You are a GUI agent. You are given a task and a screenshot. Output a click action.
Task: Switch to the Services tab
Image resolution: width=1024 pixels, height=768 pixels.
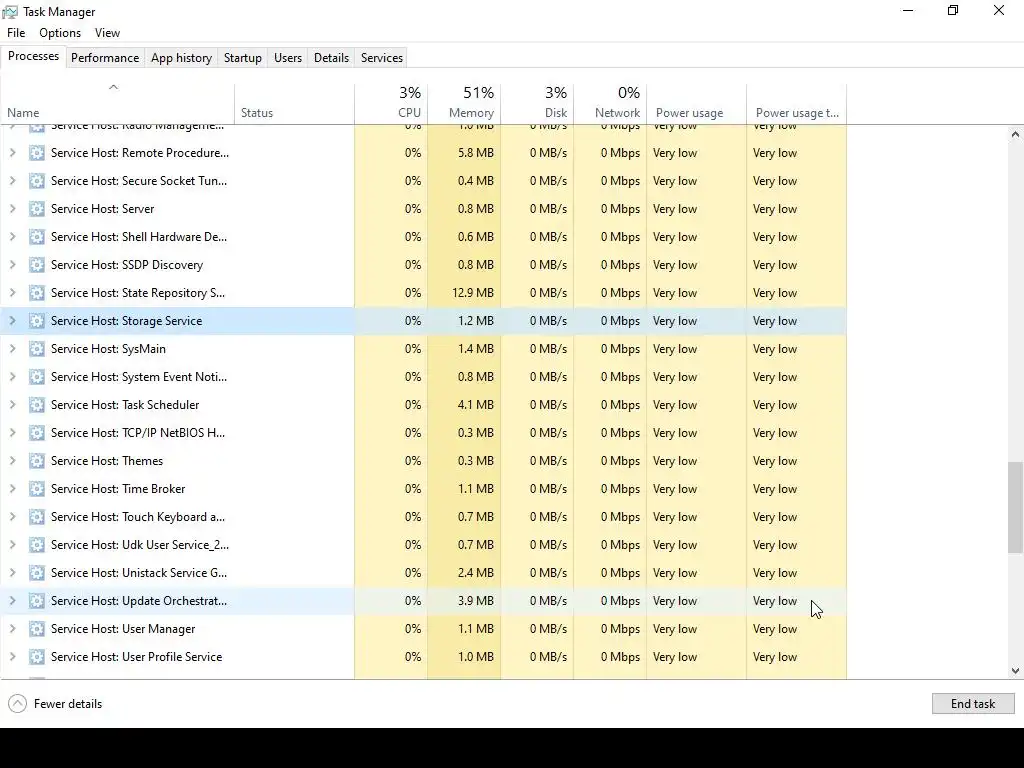pos(382,57)
